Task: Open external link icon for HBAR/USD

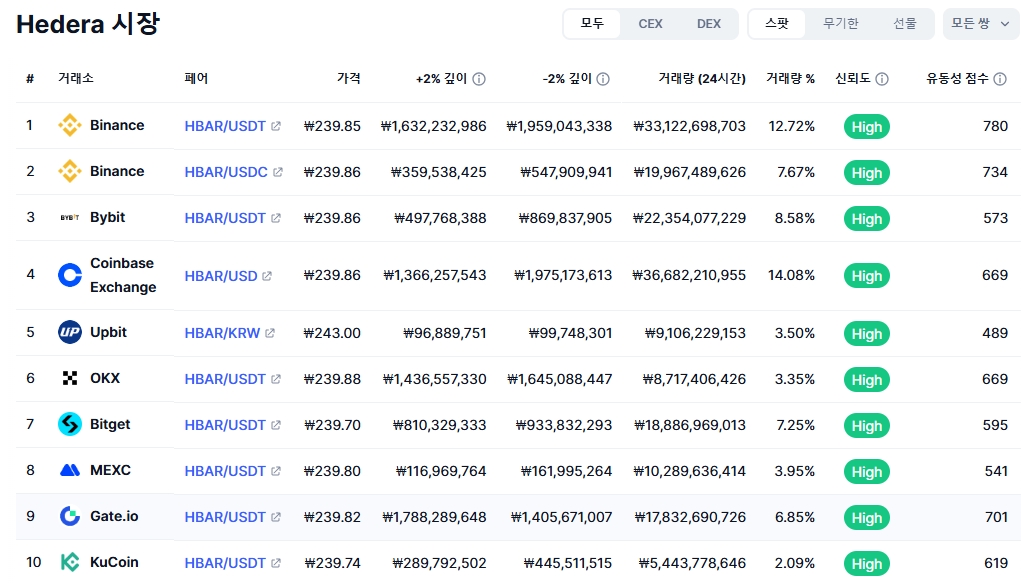Action: point(267,276)
